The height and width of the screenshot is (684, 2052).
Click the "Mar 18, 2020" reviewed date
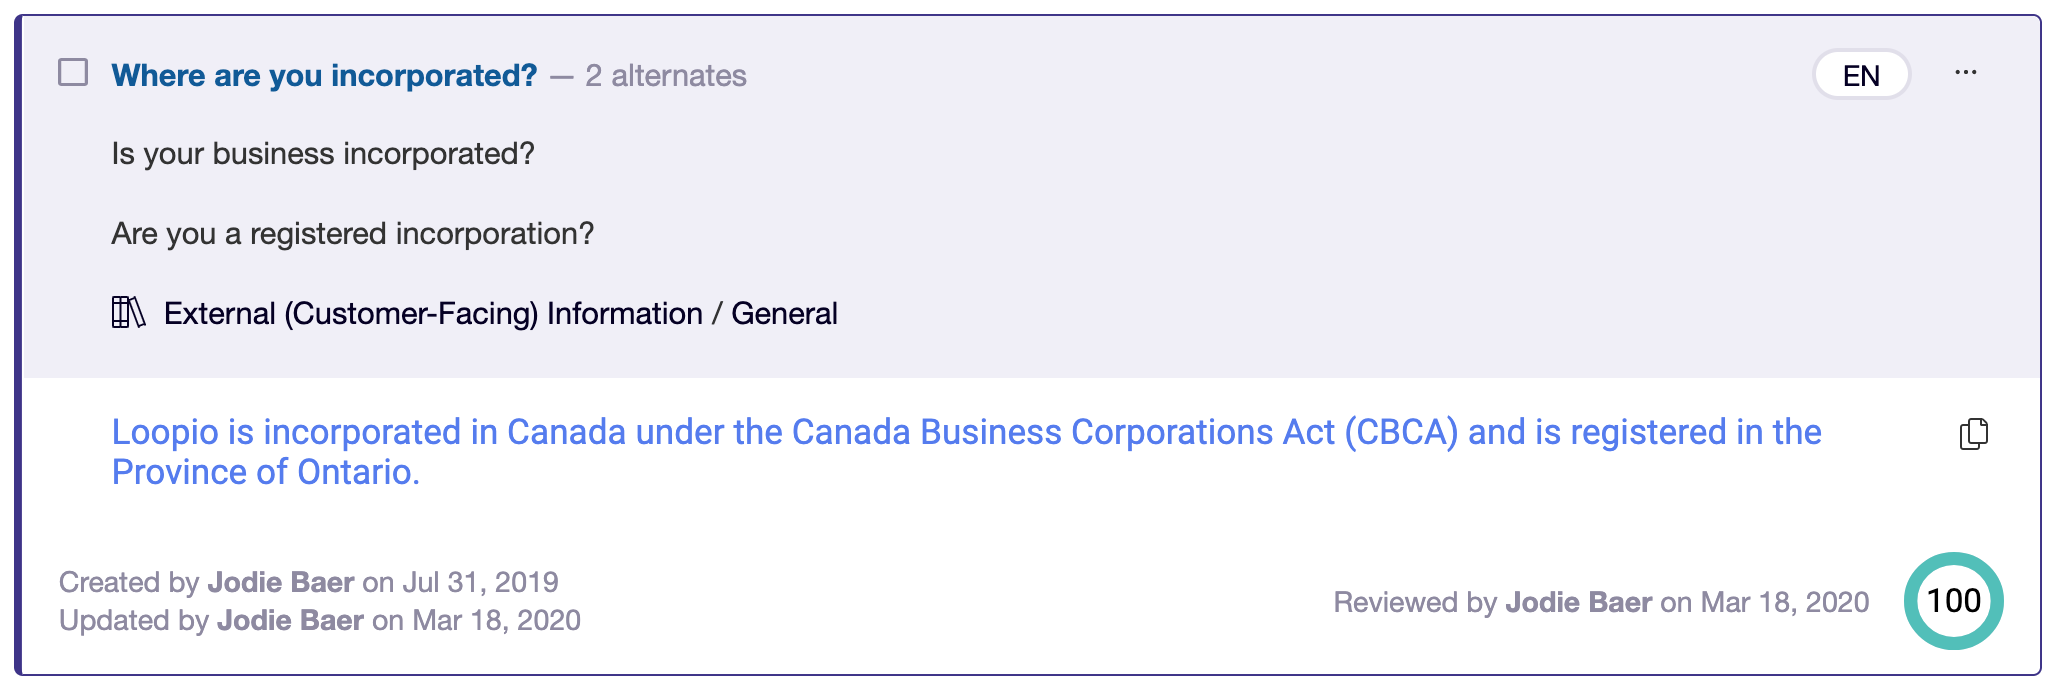[1784, 602]
